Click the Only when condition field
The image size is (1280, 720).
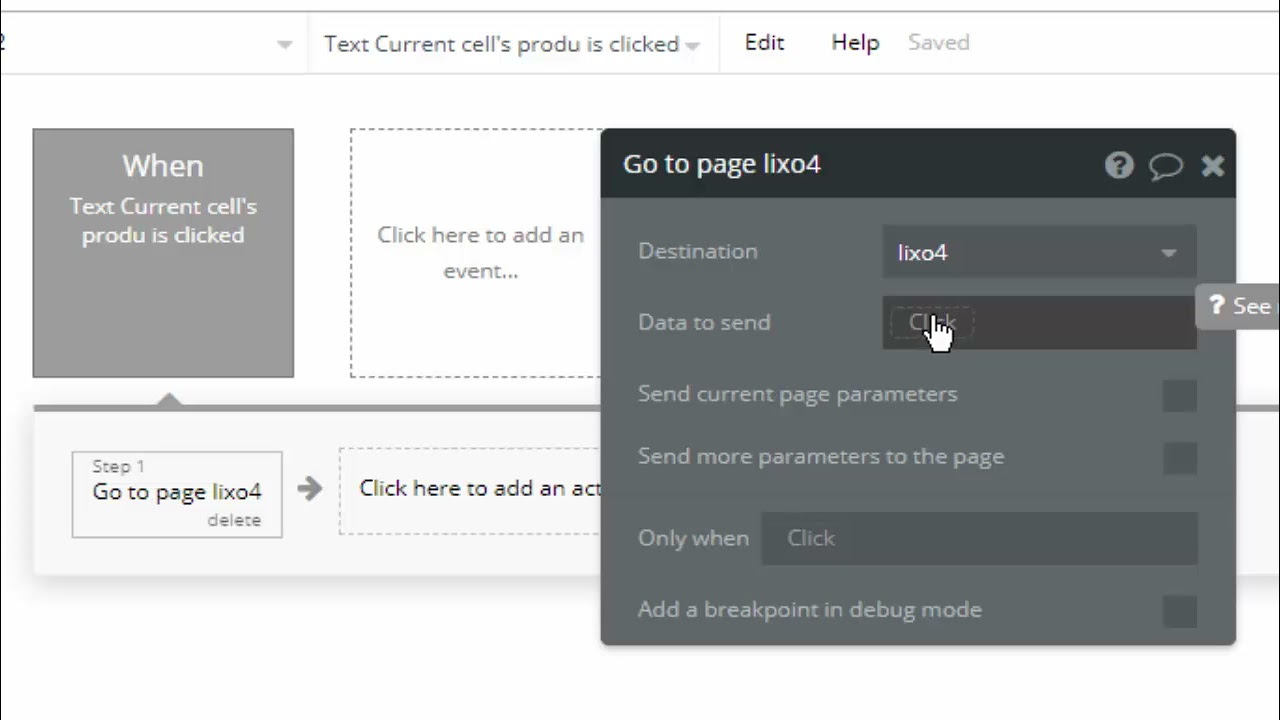tap(979, 538)
